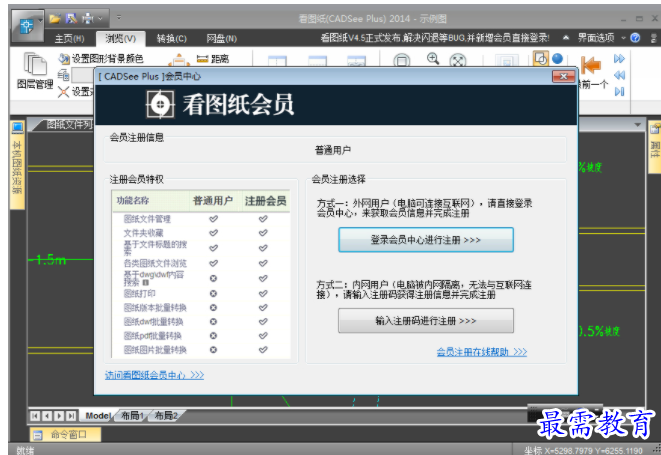
Task: Open the left sidebar blue panel icon
Action: click(x=18, y=127)
